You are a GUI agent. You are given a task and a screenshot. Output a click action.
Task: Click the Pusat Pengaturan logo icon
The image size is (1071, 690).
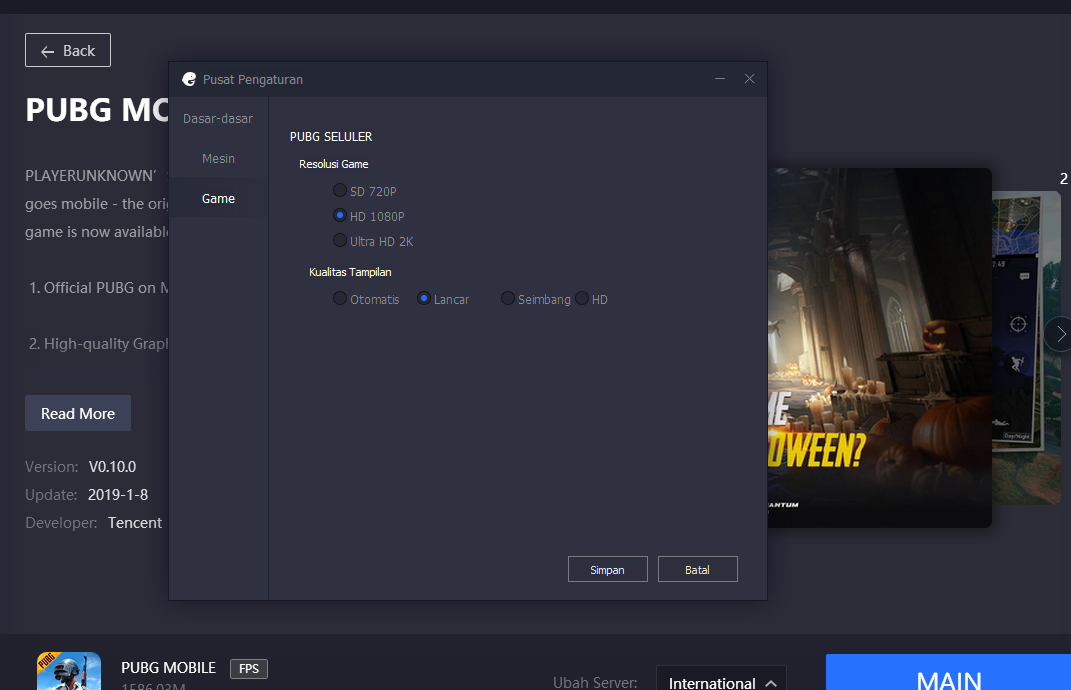tap(189, 79)
